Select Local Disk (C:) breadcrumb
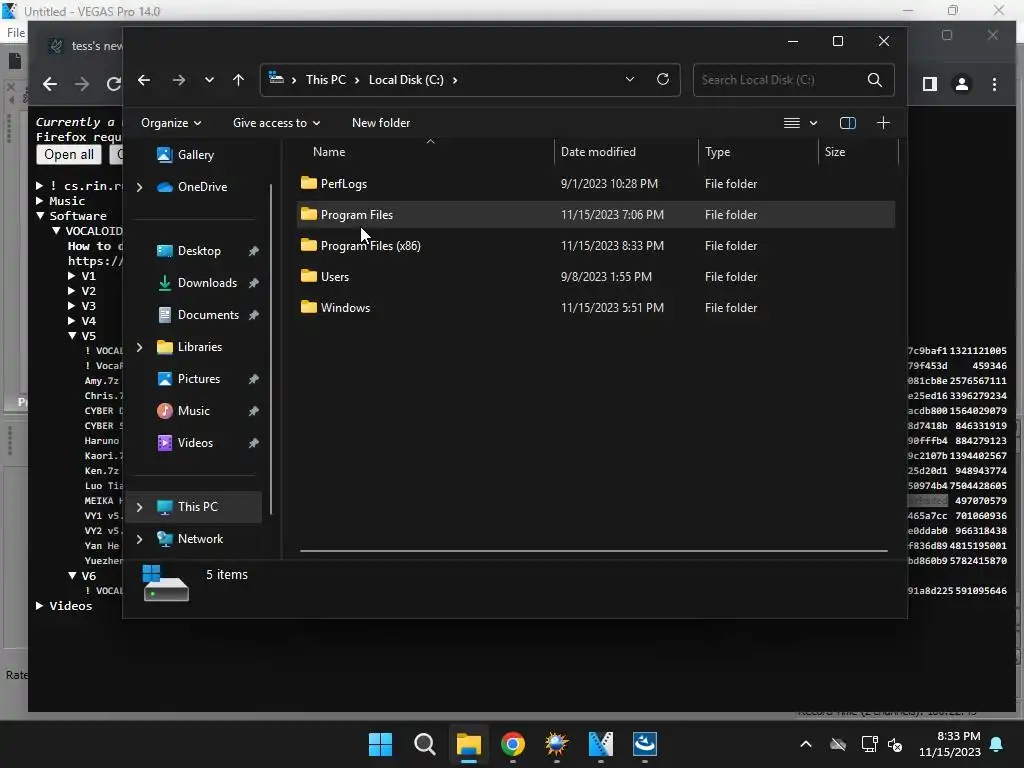1024x768 pixels. tap(406, 80)
